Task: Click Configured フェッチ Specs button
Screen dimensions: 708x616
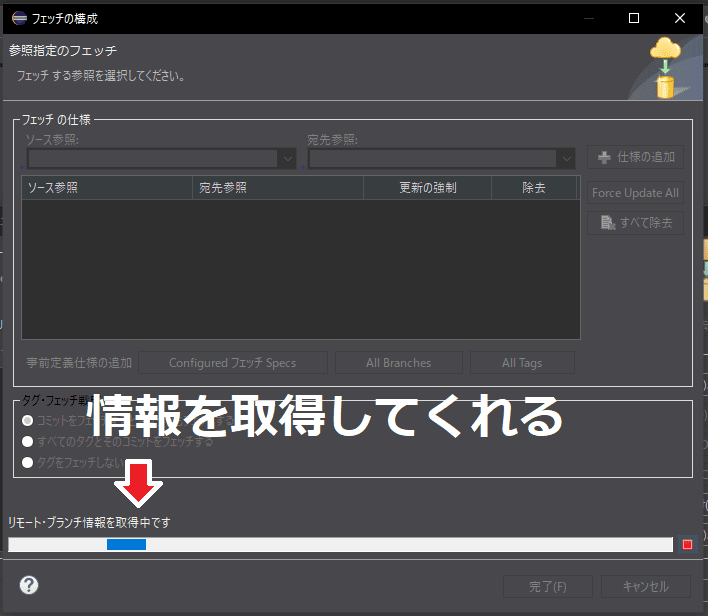Action: pos(232,363)
